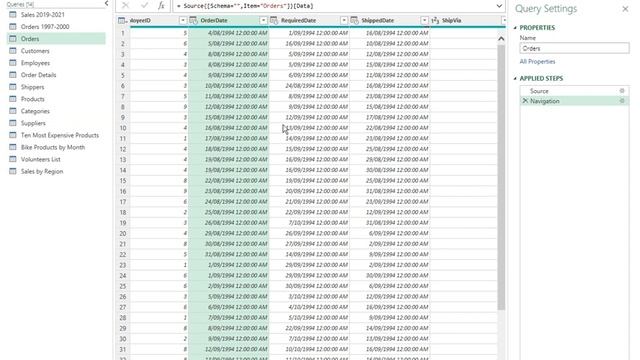Screen dimensions: 640x360
Task: Open the Source step settings gear
Action: (622, 91)
